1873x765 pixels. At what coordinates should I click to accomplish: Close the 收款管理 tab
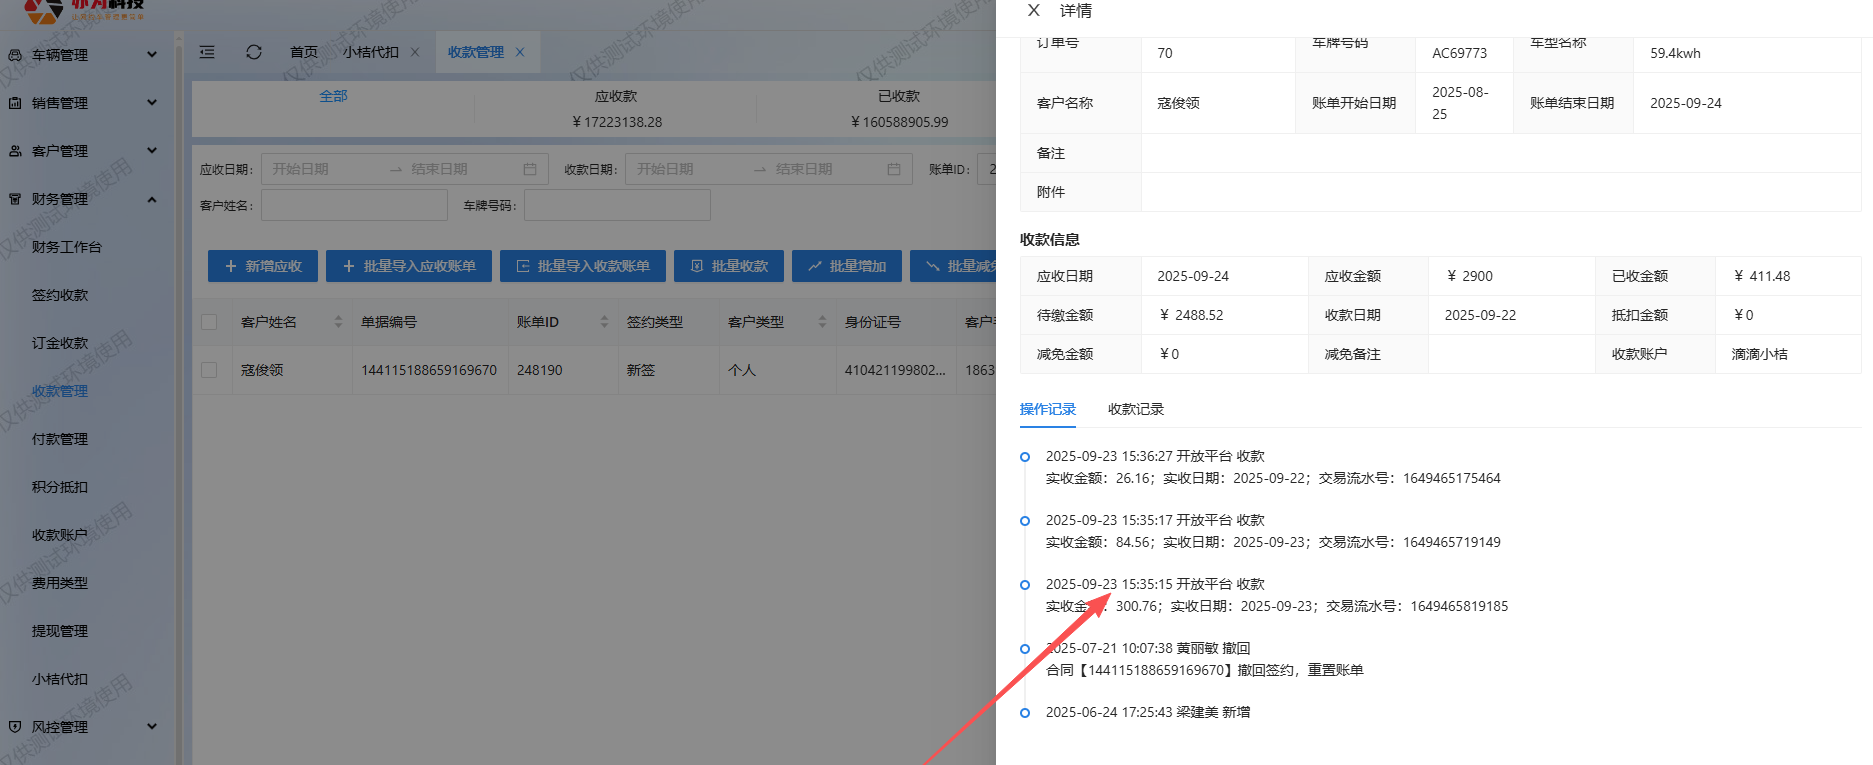tap(520, 52)
